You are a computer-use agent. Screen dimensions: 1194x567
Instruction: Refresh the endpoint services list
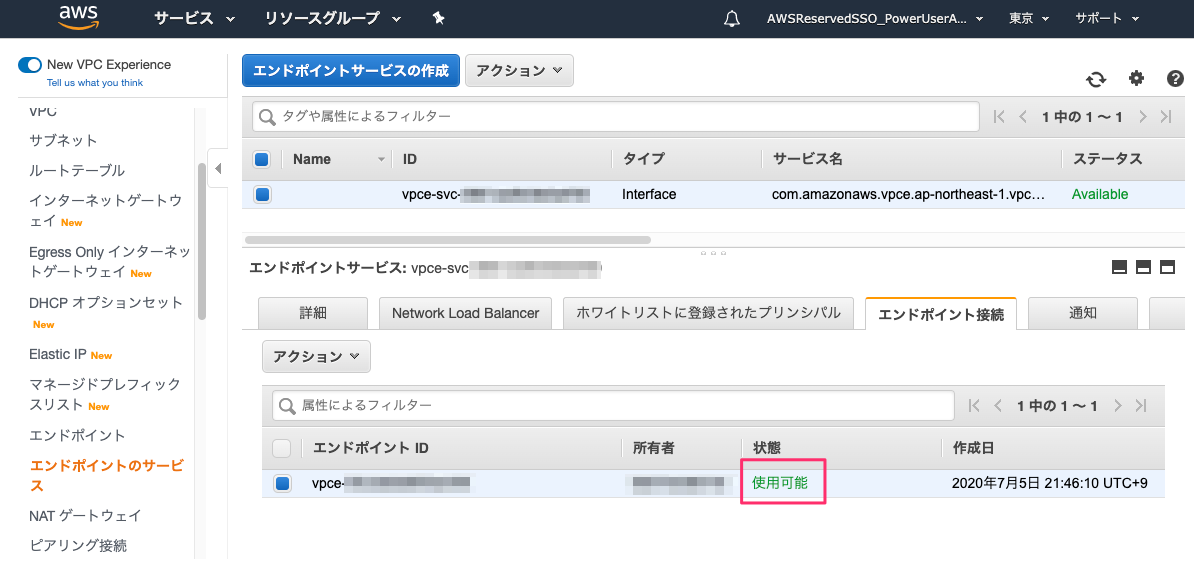1096,79
